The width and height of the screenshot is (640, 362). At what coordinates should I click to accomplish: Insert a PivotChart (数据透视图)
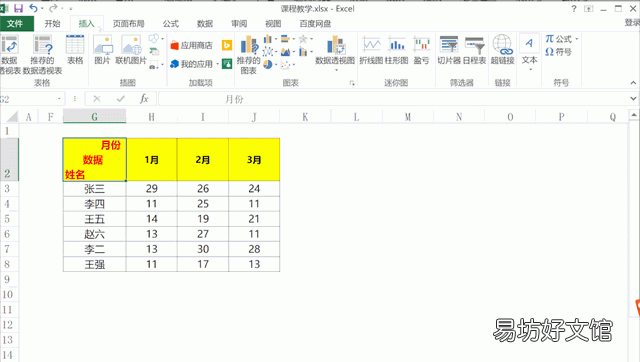(x=335, y=50)
